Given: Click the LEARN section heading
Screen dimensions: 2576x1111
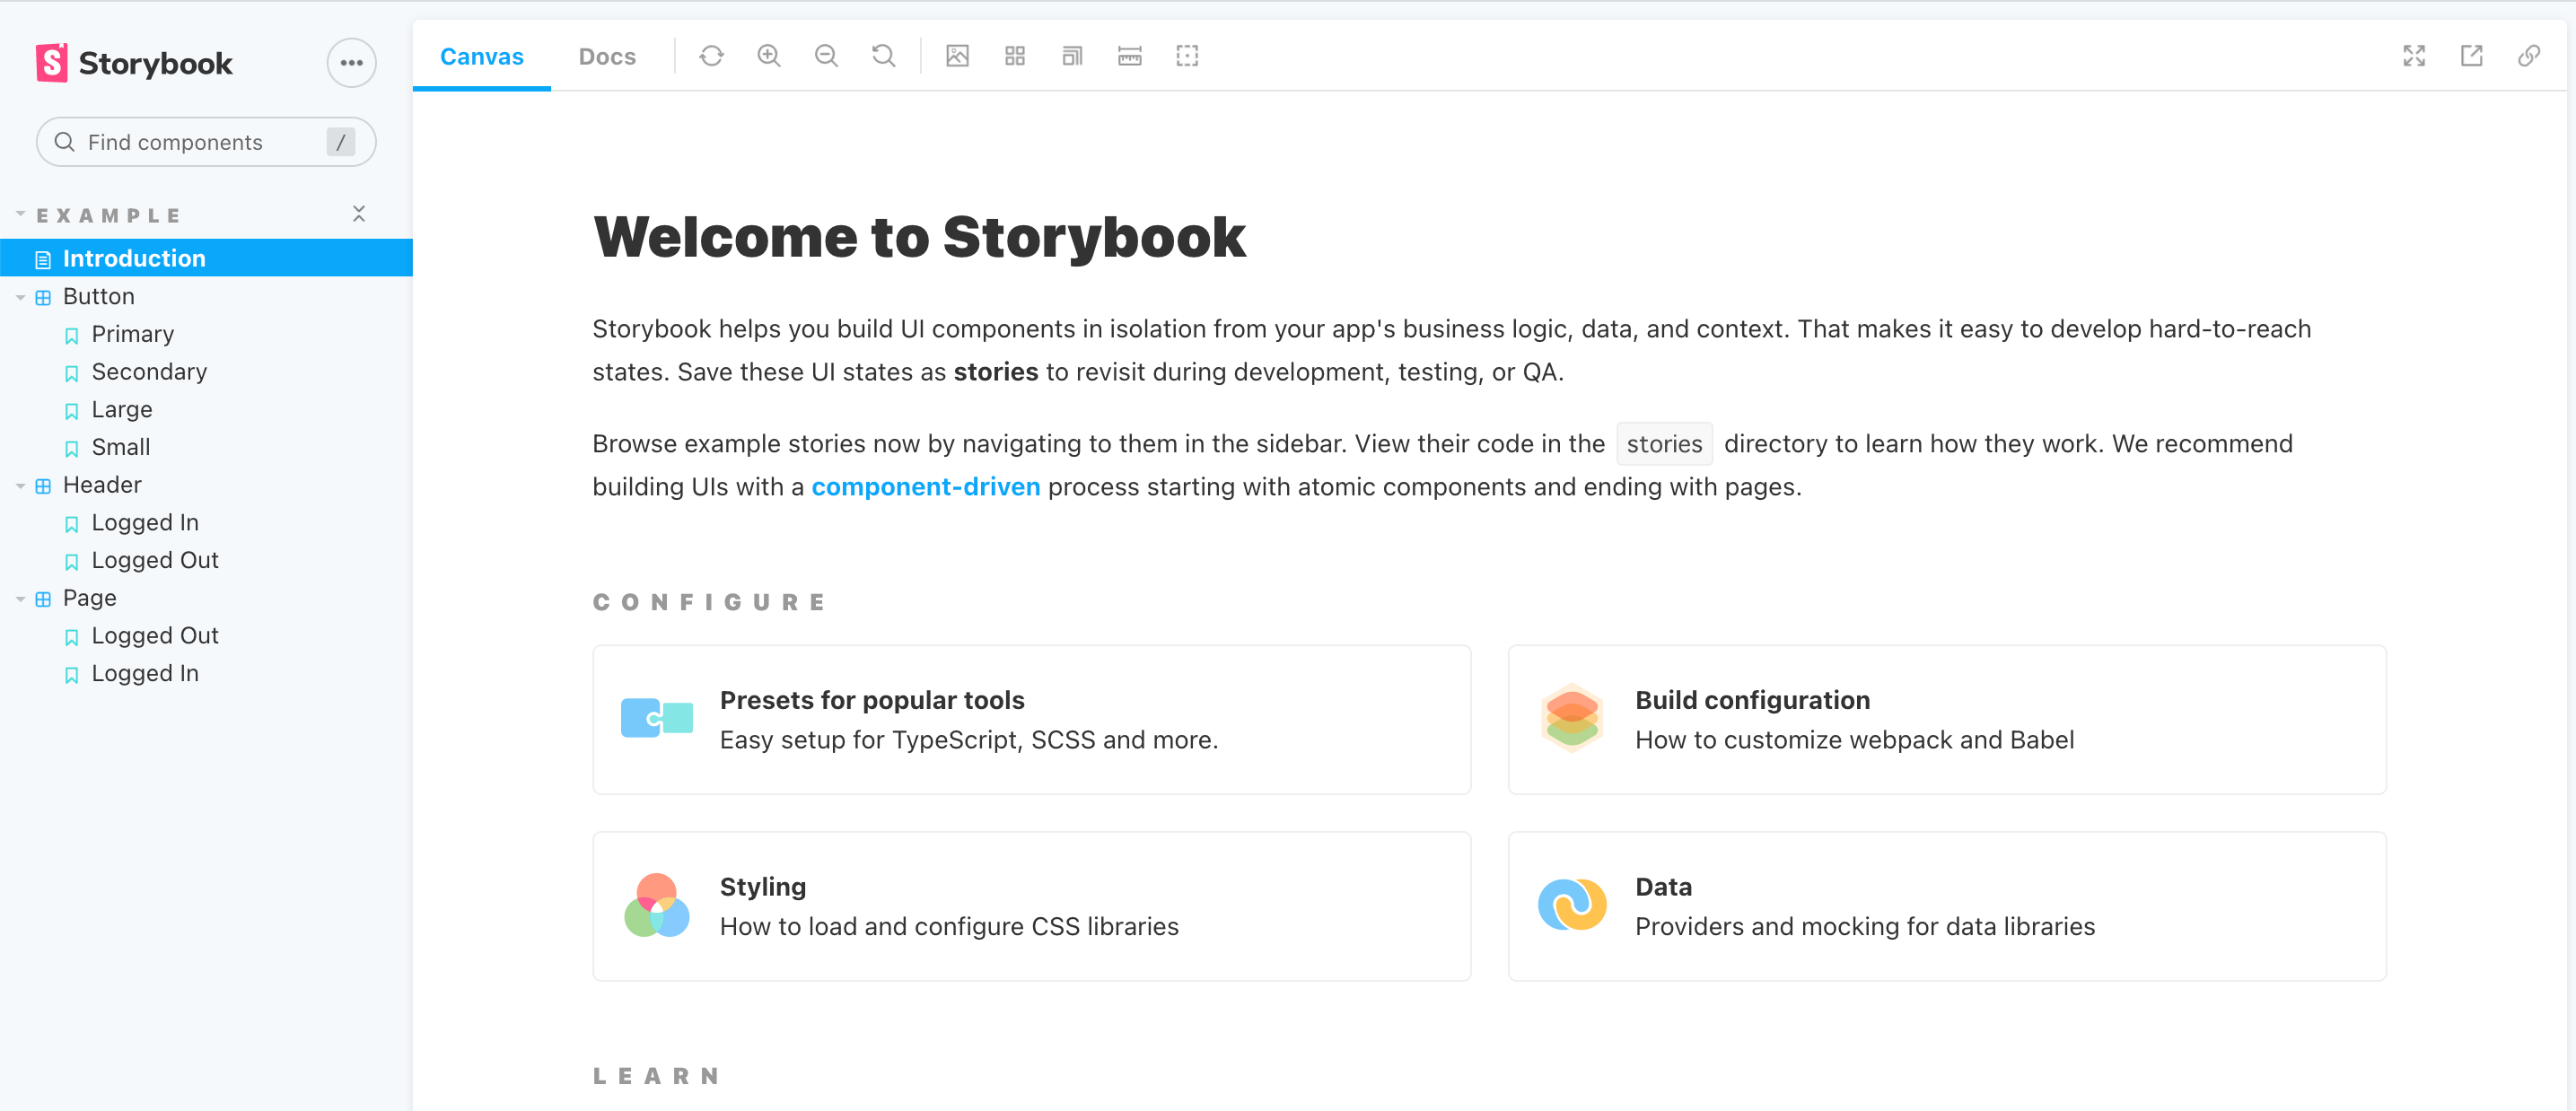Looking at the screenshot, I should click(656, 1076).
